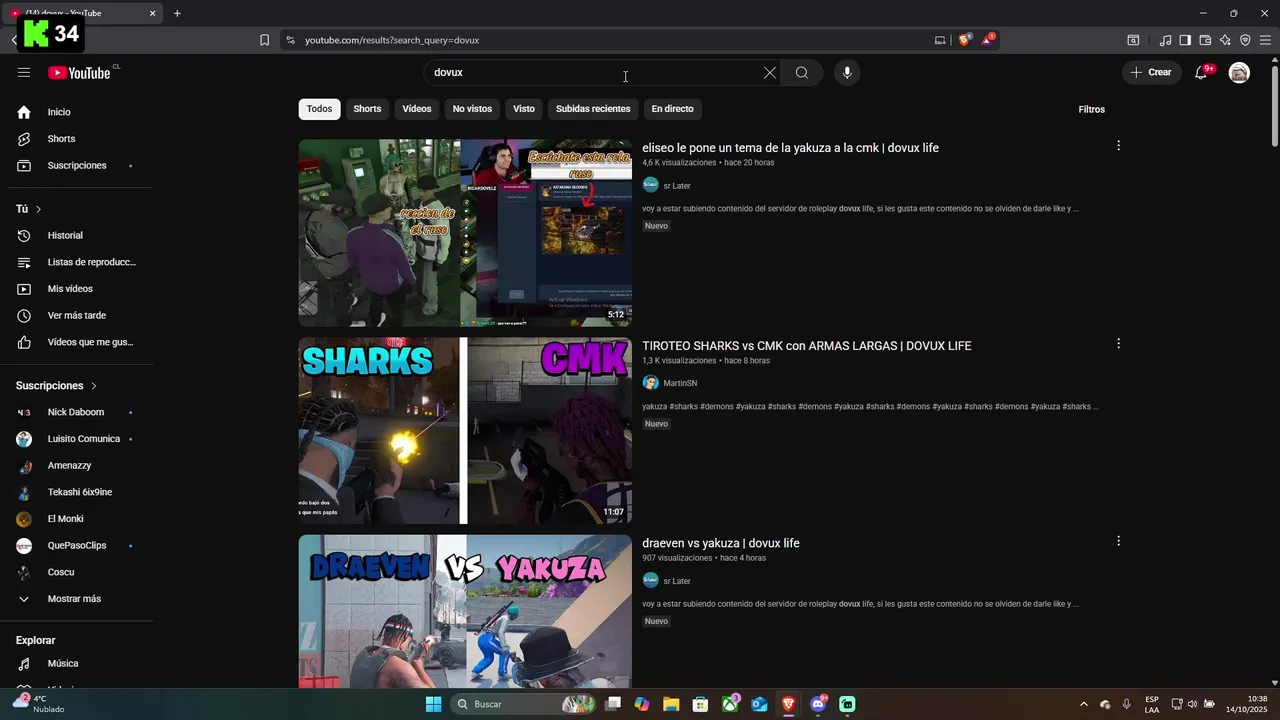Select the Todos filter chip

[x=319, y=109]
